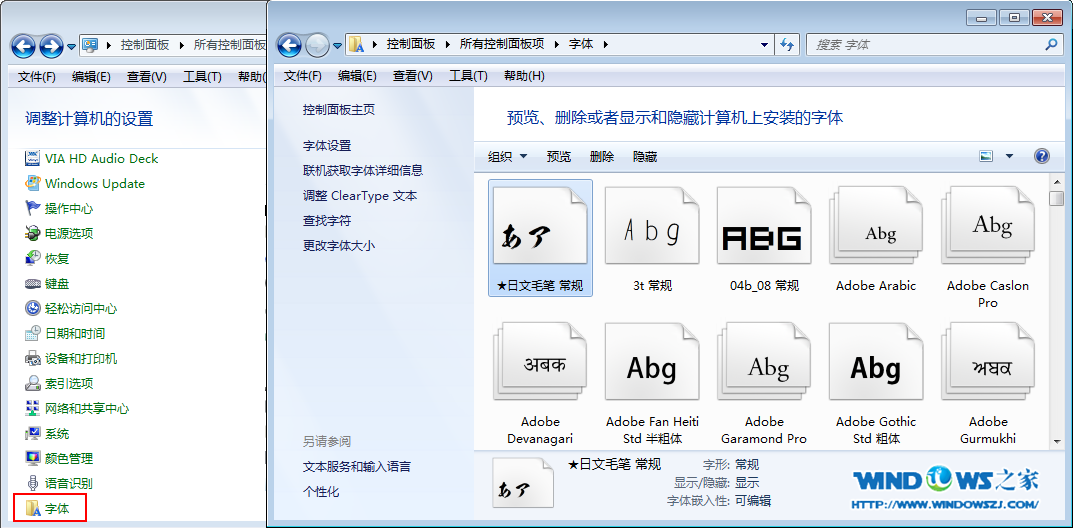This screenshot has width=1073, height=528.
Task: Click the scrollbar down arrow in font list
Action: tap(1057, 440)
